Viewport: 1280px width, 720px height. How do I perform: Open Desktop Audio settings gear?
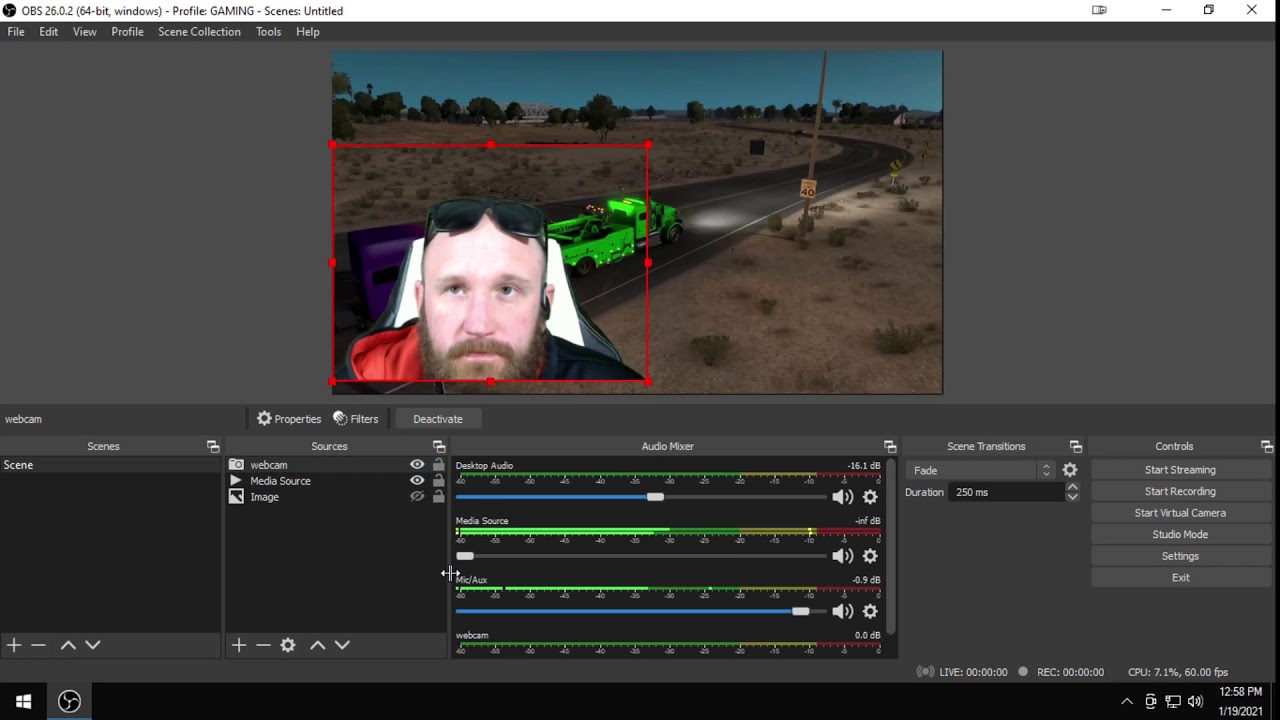point(870,497)
